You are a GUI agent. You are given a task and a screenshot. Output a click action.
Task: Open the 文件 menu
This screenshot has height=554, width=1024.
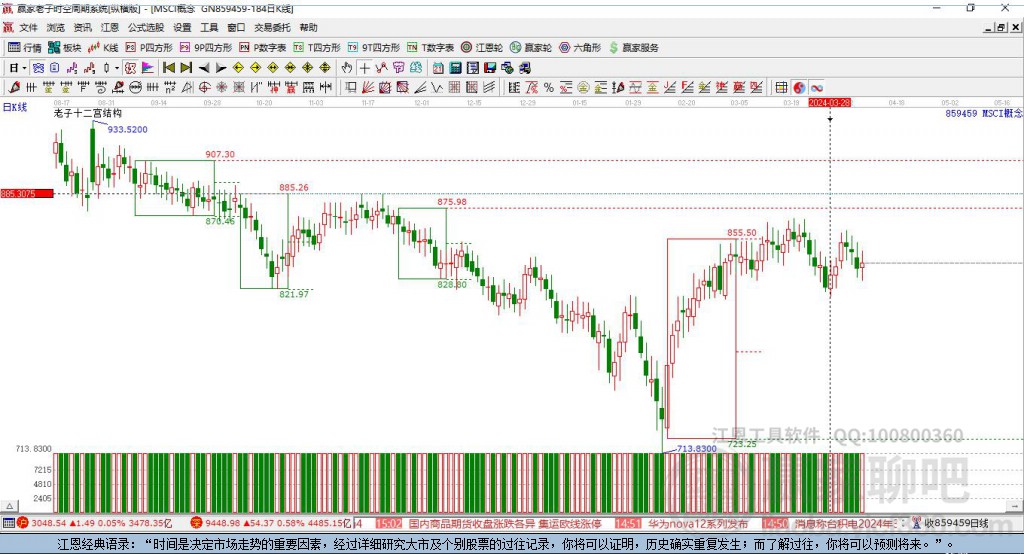29,27
